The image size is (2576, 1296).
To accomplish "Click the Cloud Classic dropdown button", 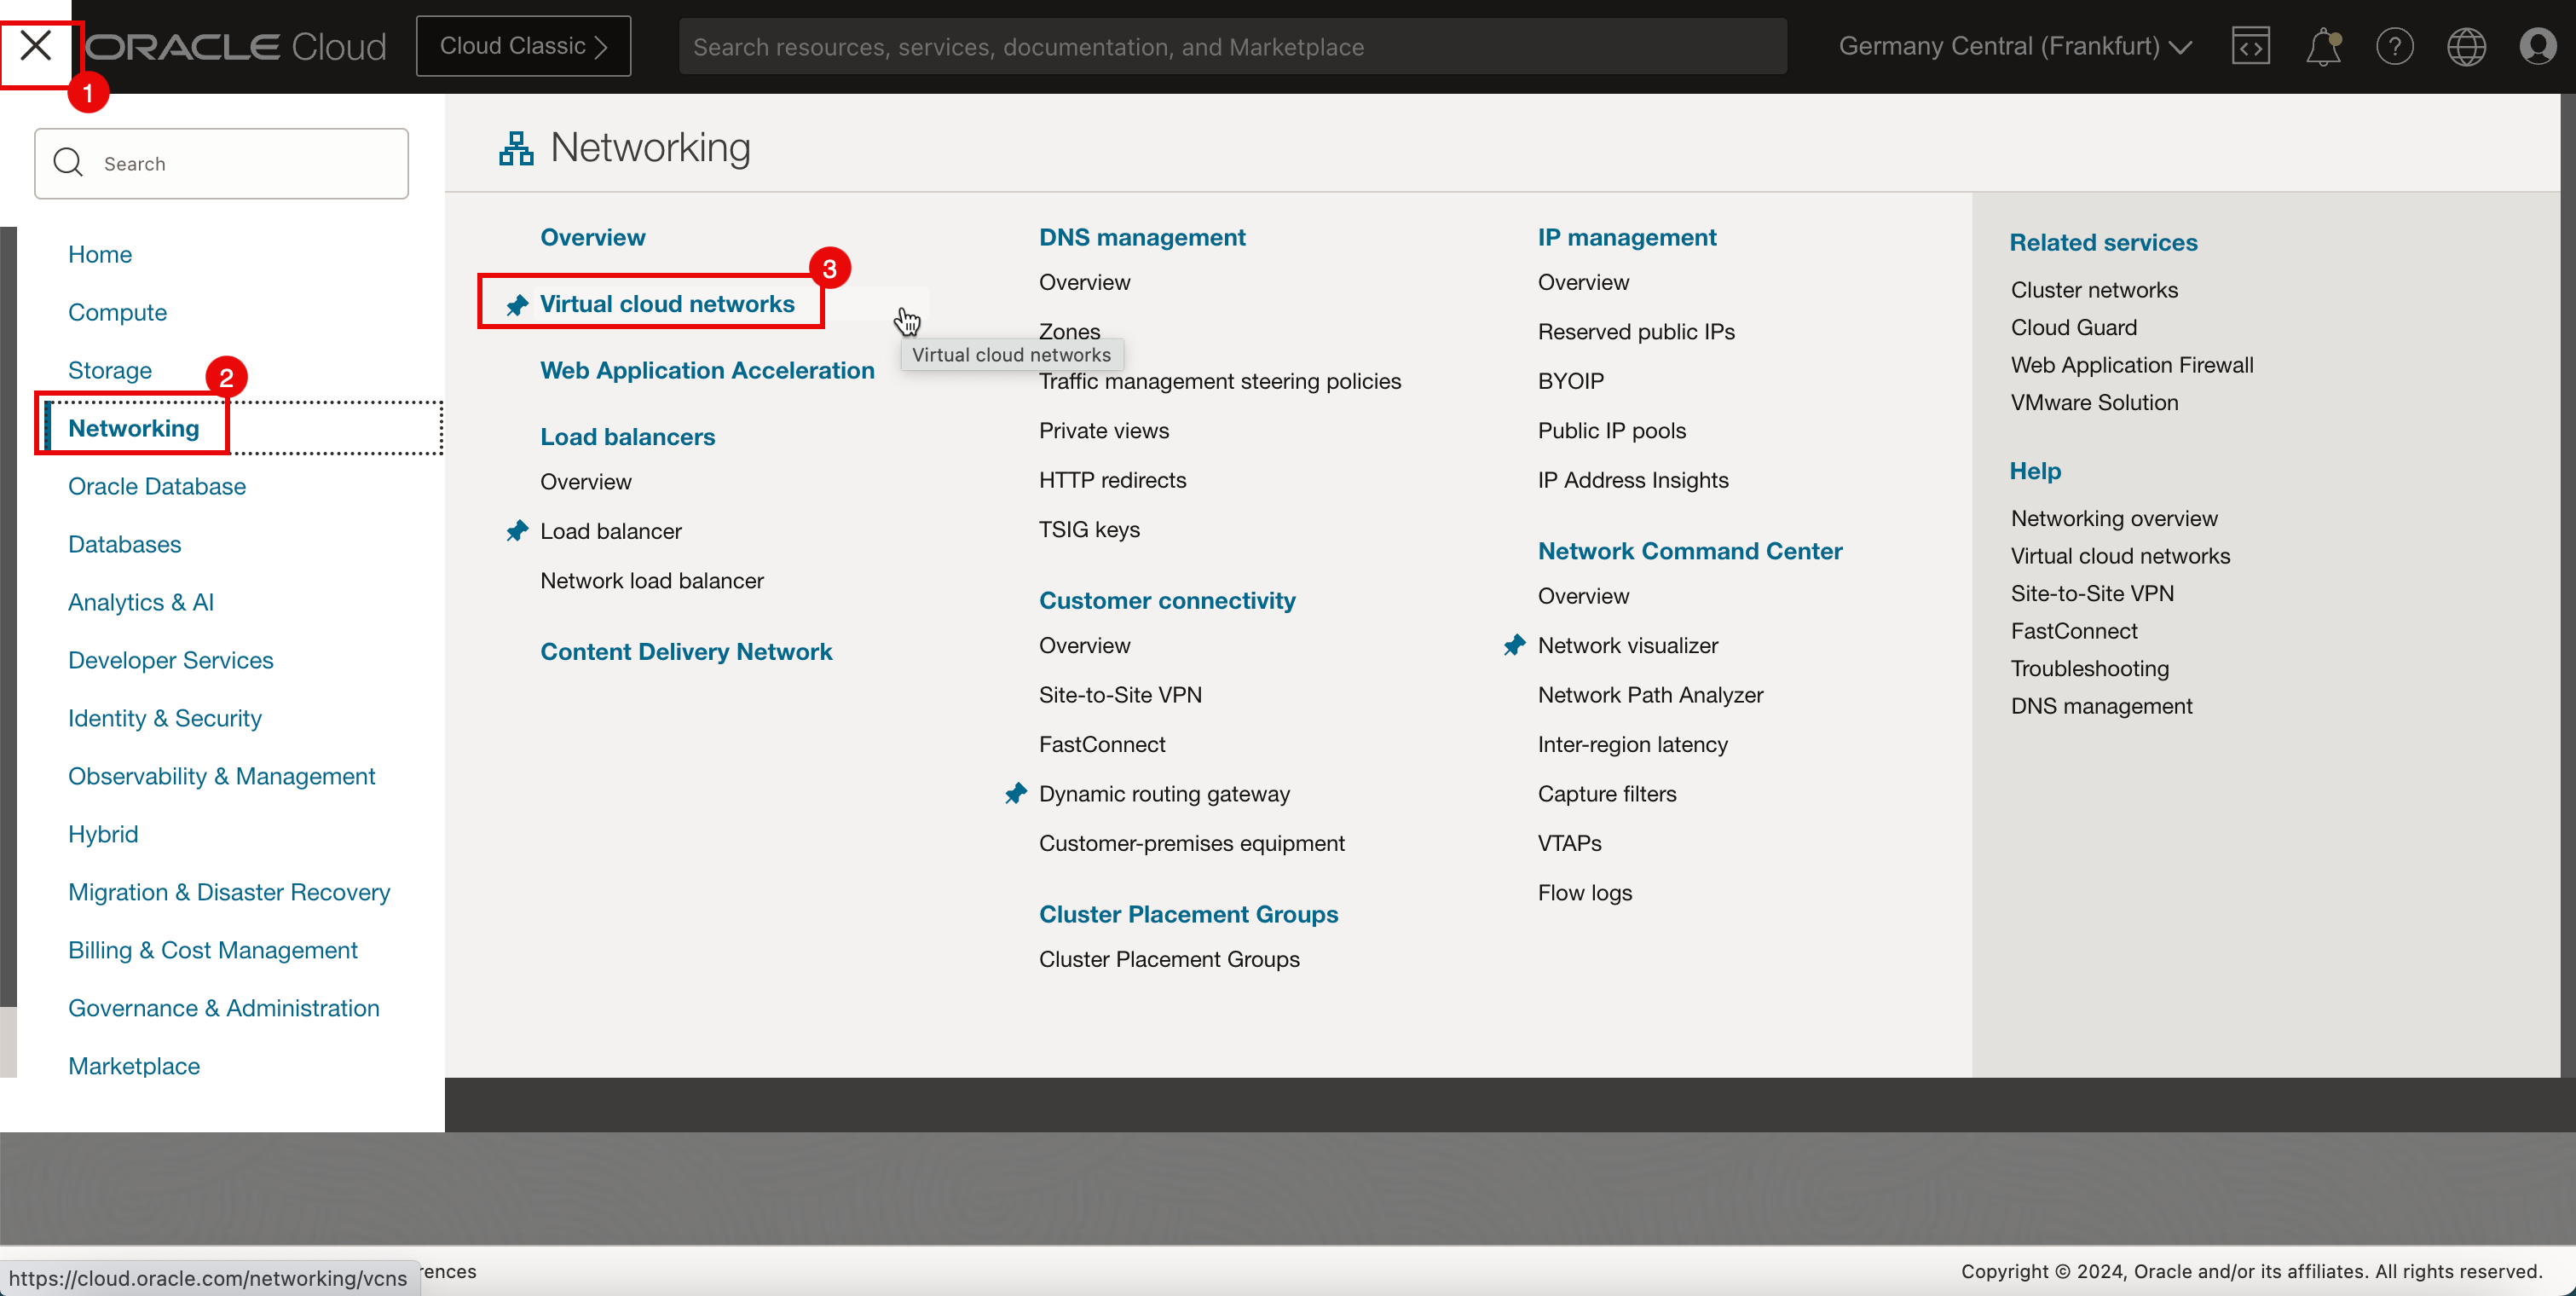I will pos(523,44).
